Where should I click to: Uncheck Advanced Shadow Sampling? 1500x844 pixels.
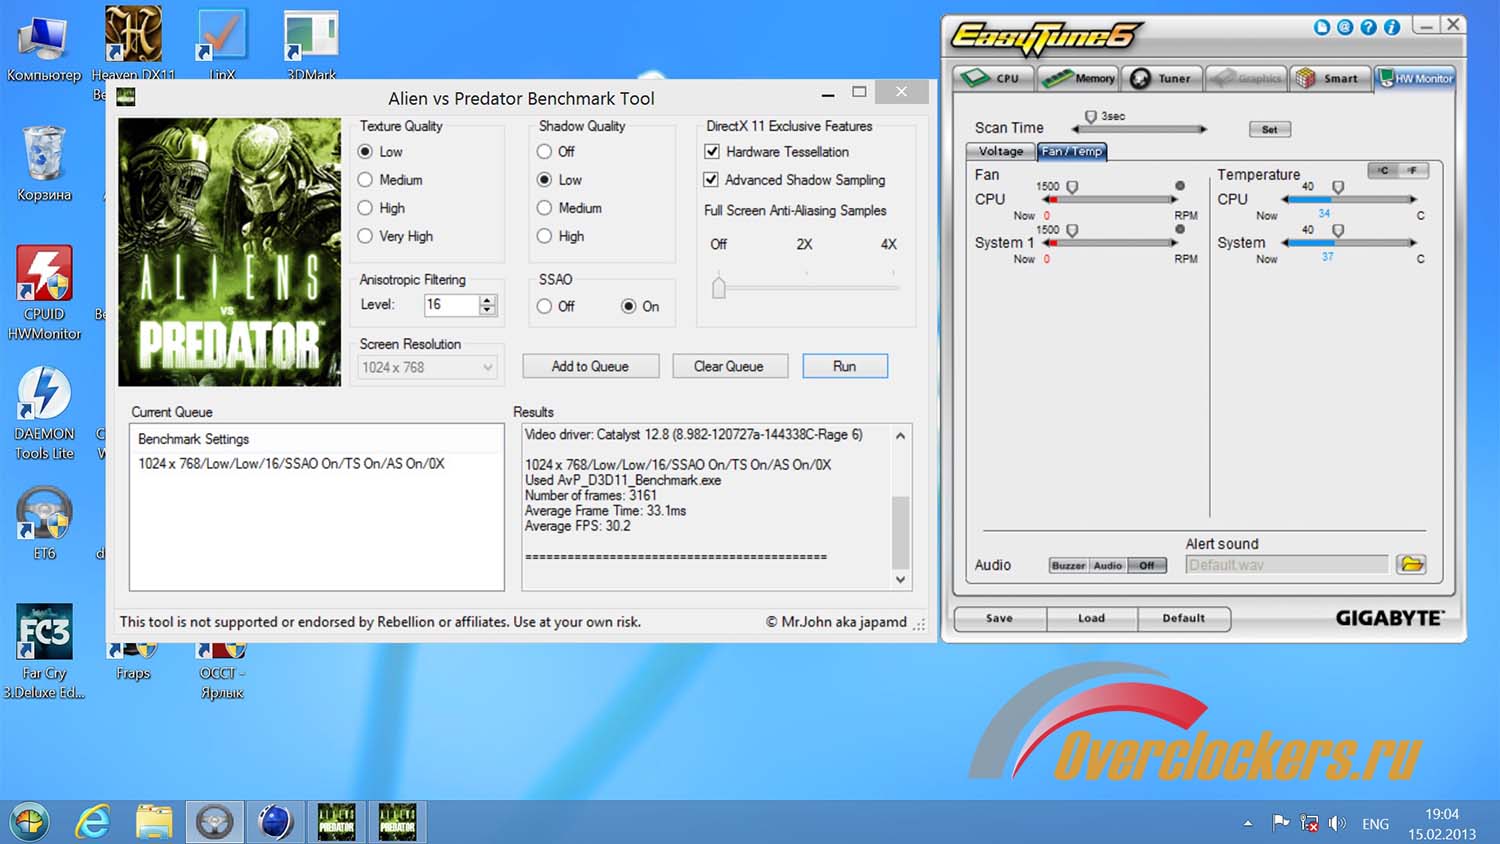point(711,180)
